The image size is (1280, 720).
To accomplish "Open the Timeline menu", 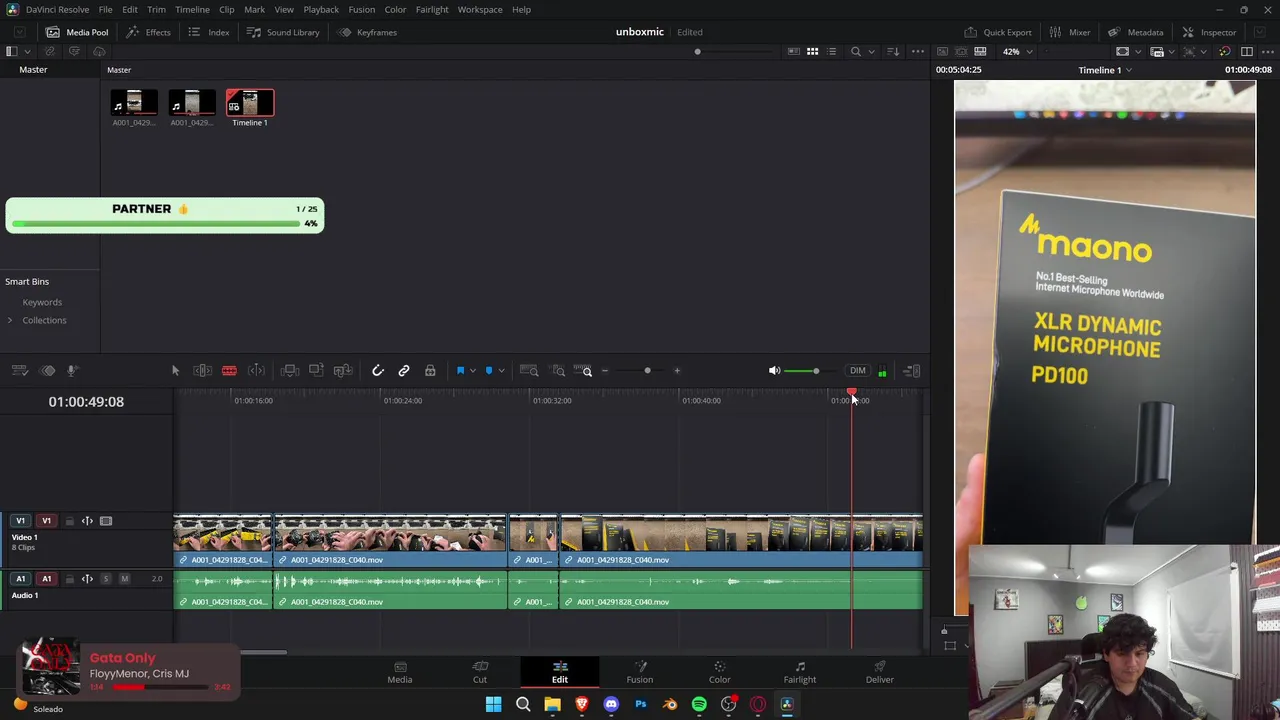I will (x=192, y=9).
